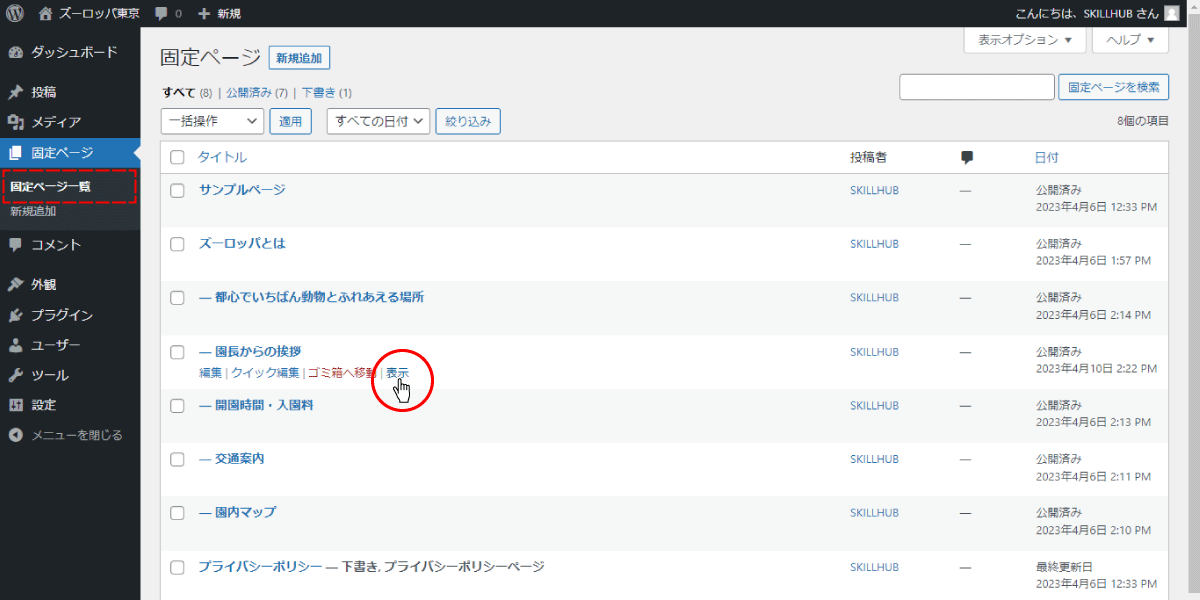Screen dimensions: 1200x600
Task: Click the plug icon beside プラグイン
Action: click(15, 315)
